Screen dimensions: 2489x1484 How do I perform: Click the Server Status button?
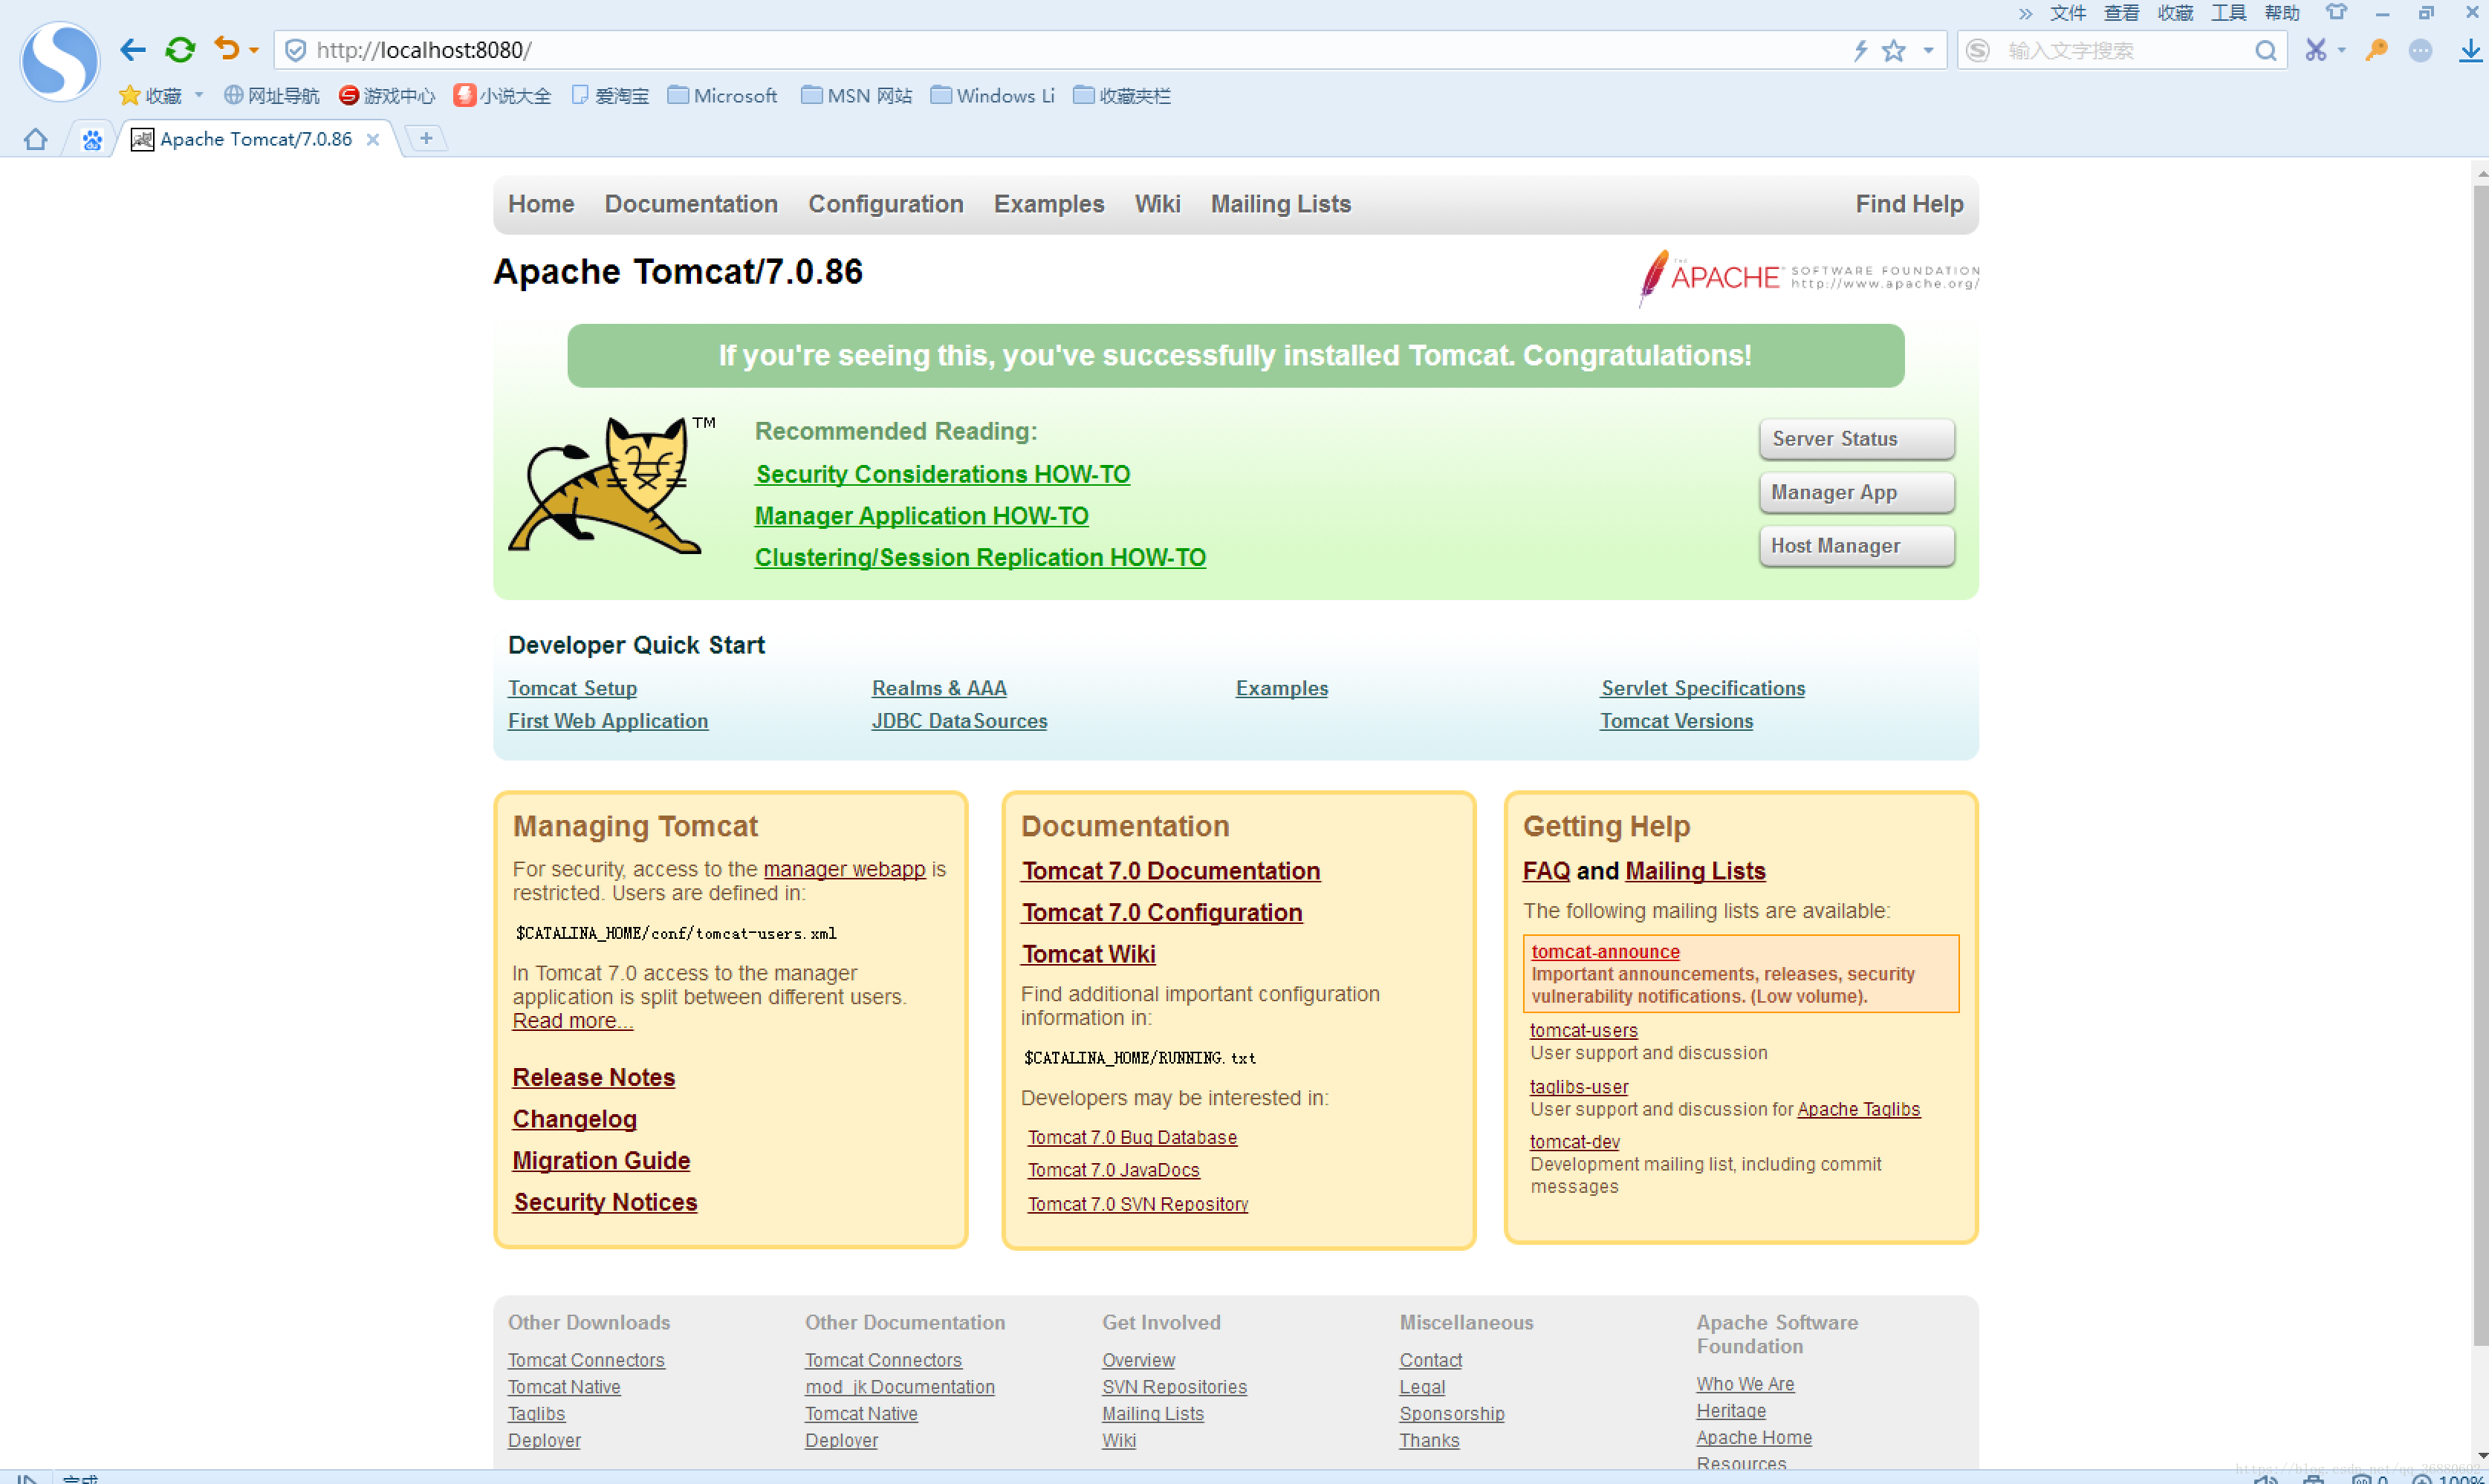(1857, 439)
